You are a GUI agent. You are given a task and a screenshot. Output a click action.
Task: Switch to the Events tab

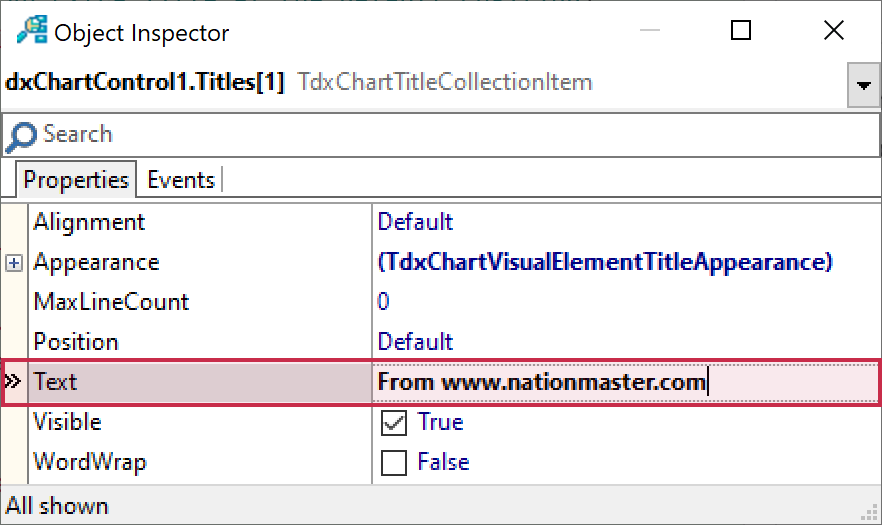click(x=180, y=180)
